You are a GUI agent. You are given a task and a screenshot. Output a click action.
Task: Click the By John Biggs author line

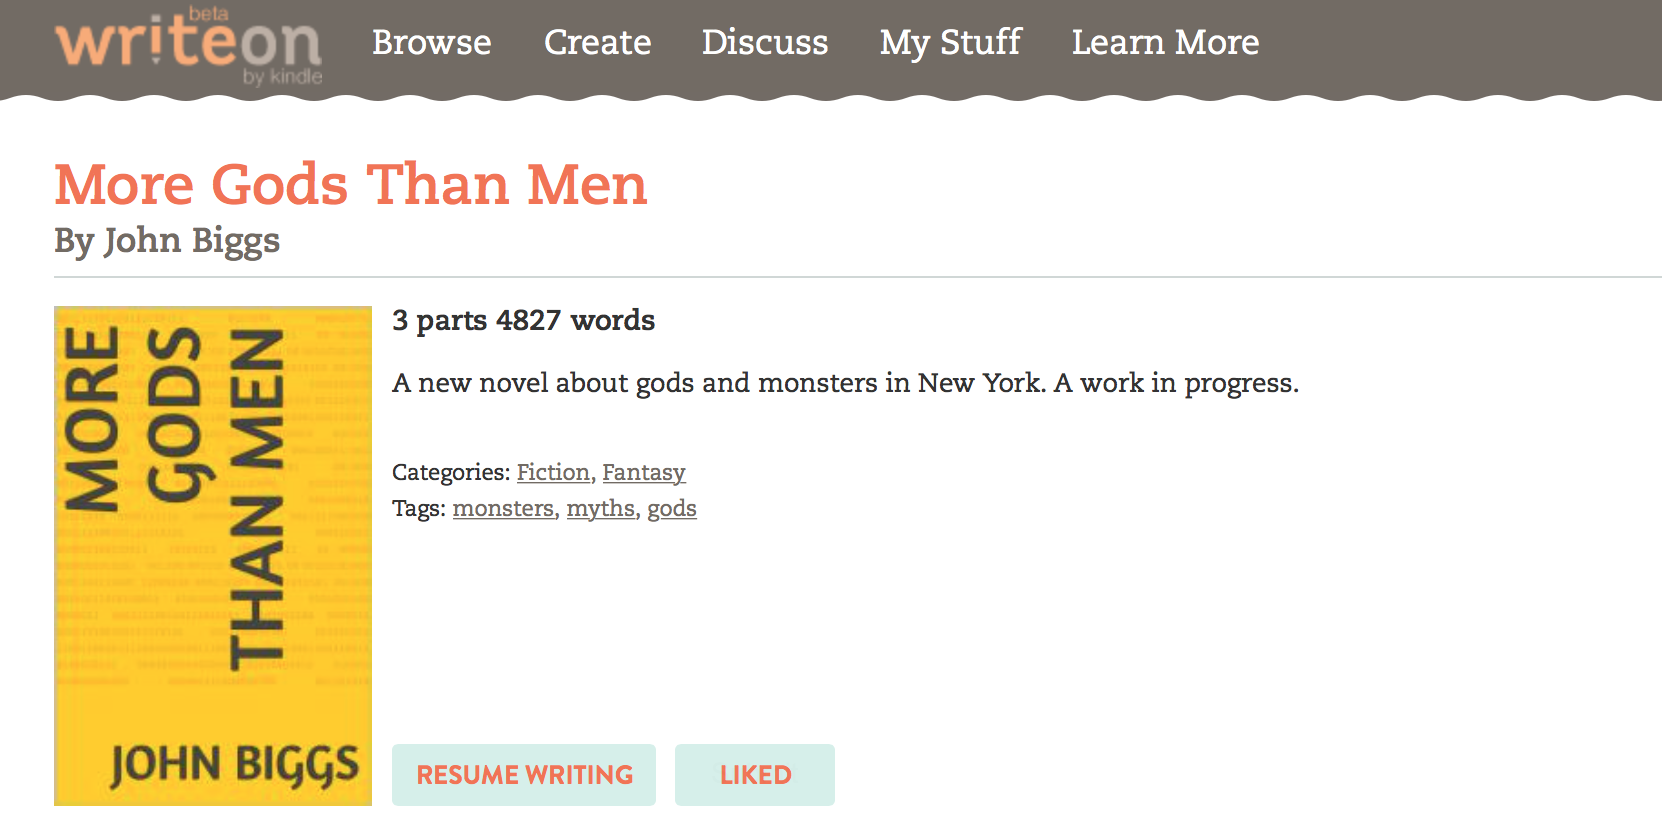(x=167, y=241)
